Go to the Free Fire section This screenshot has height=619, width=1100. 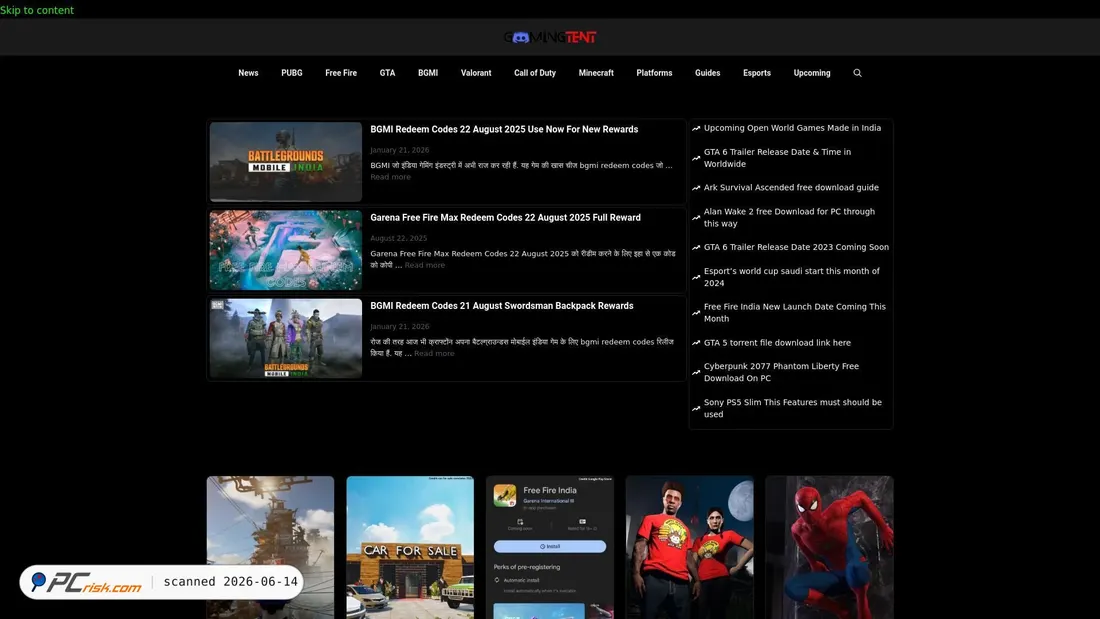pos(341,73)
